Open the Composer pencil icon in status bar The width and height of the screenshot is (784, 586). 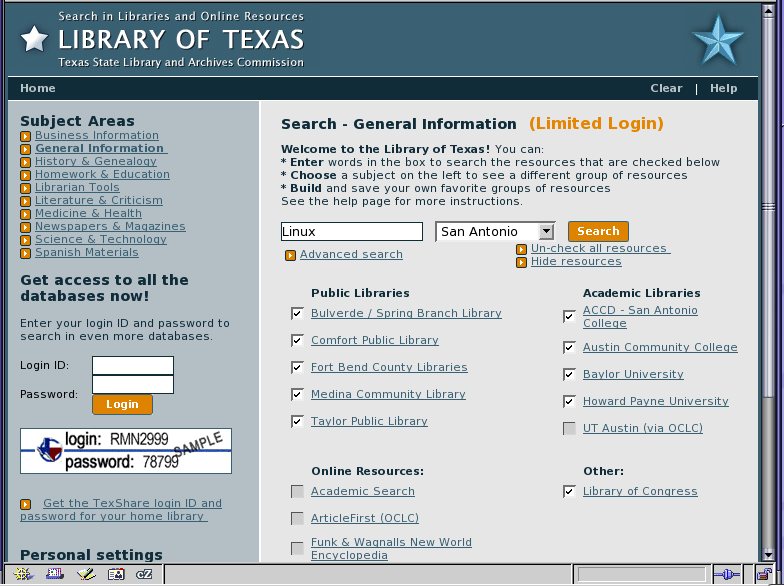(x=85, y=575)
